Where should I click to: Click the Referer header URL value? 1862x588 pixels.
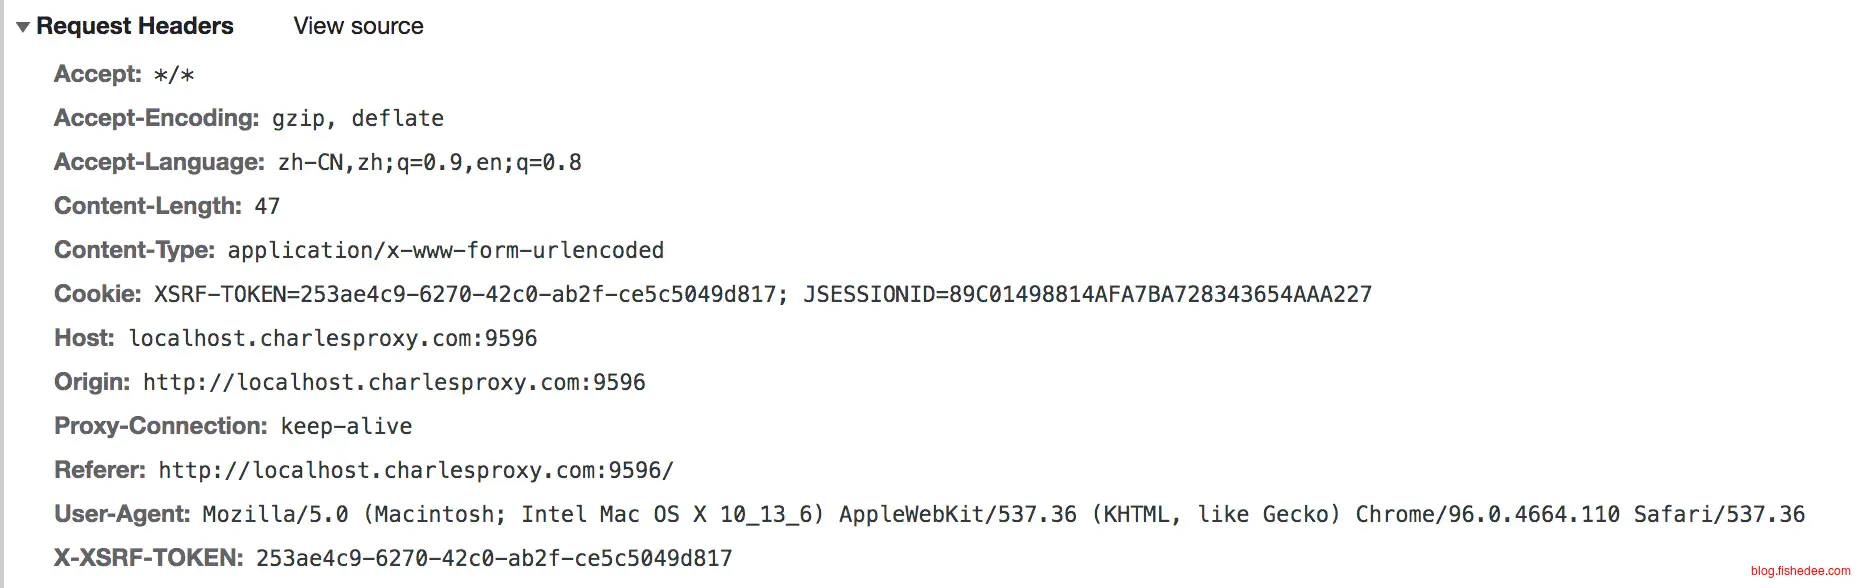pyautogui.click(x=416, y=470)
